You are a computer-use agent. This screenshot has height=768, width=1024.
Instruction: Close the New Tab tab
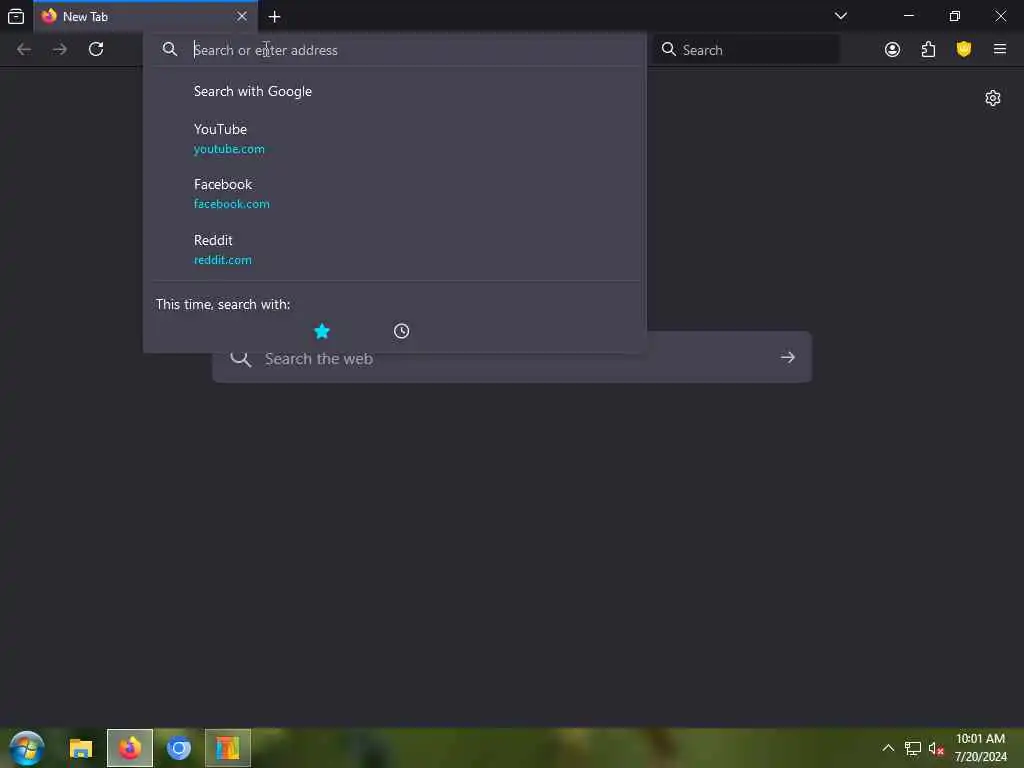(x=242, y=16)
